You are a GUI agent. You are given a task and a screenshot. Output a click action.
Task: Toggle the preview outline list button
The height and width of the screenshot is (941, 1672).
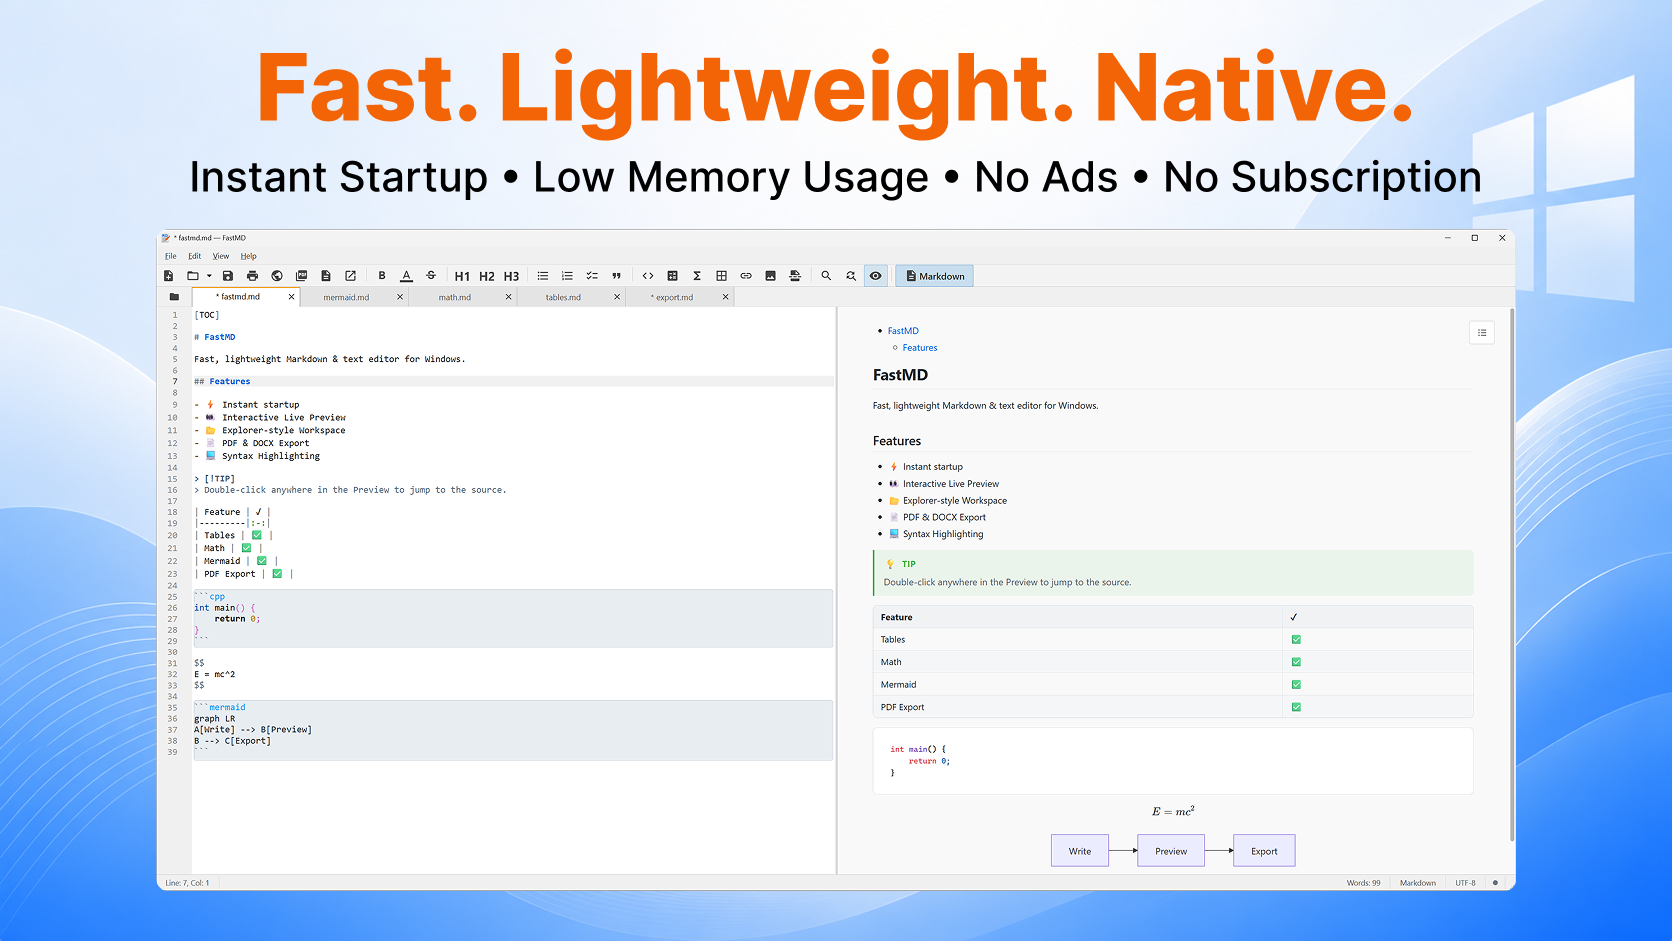click(1482, 333)
